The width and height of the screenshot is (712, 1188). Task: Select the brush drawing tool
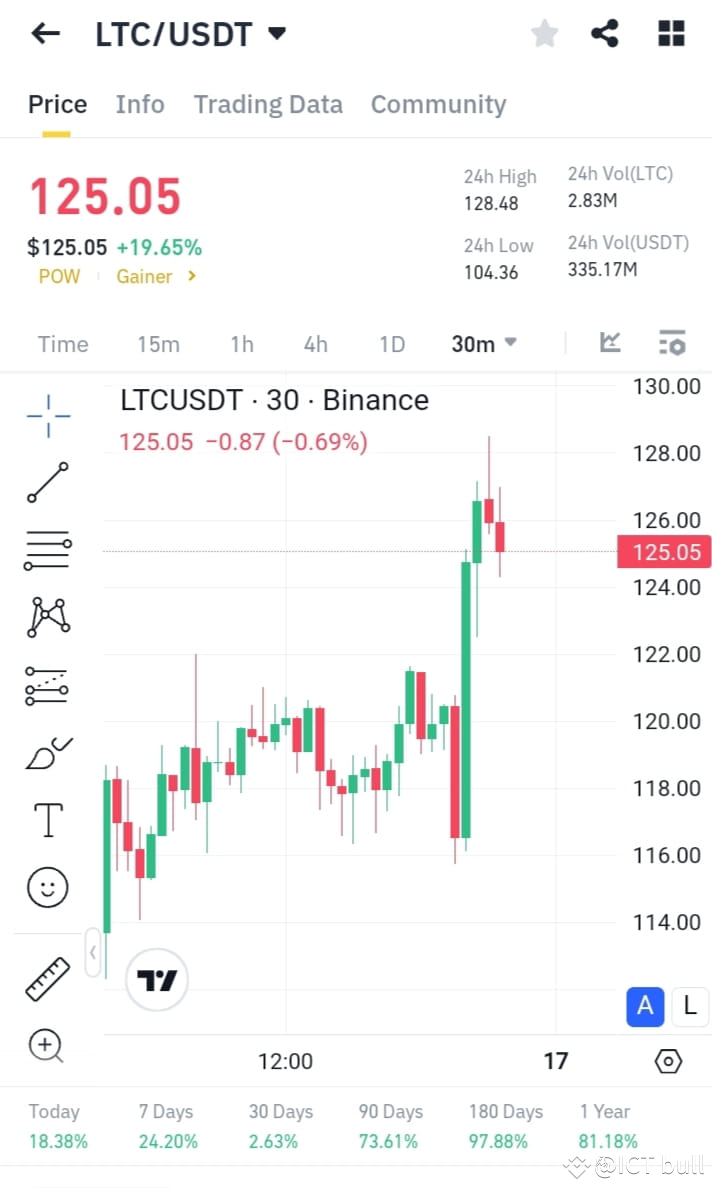click(x=47, y=754)
